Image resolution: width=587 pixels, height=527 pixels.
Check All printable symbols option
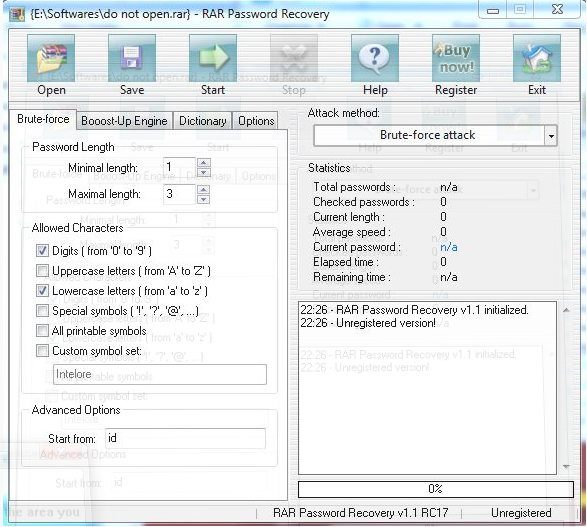coord(42,330)
